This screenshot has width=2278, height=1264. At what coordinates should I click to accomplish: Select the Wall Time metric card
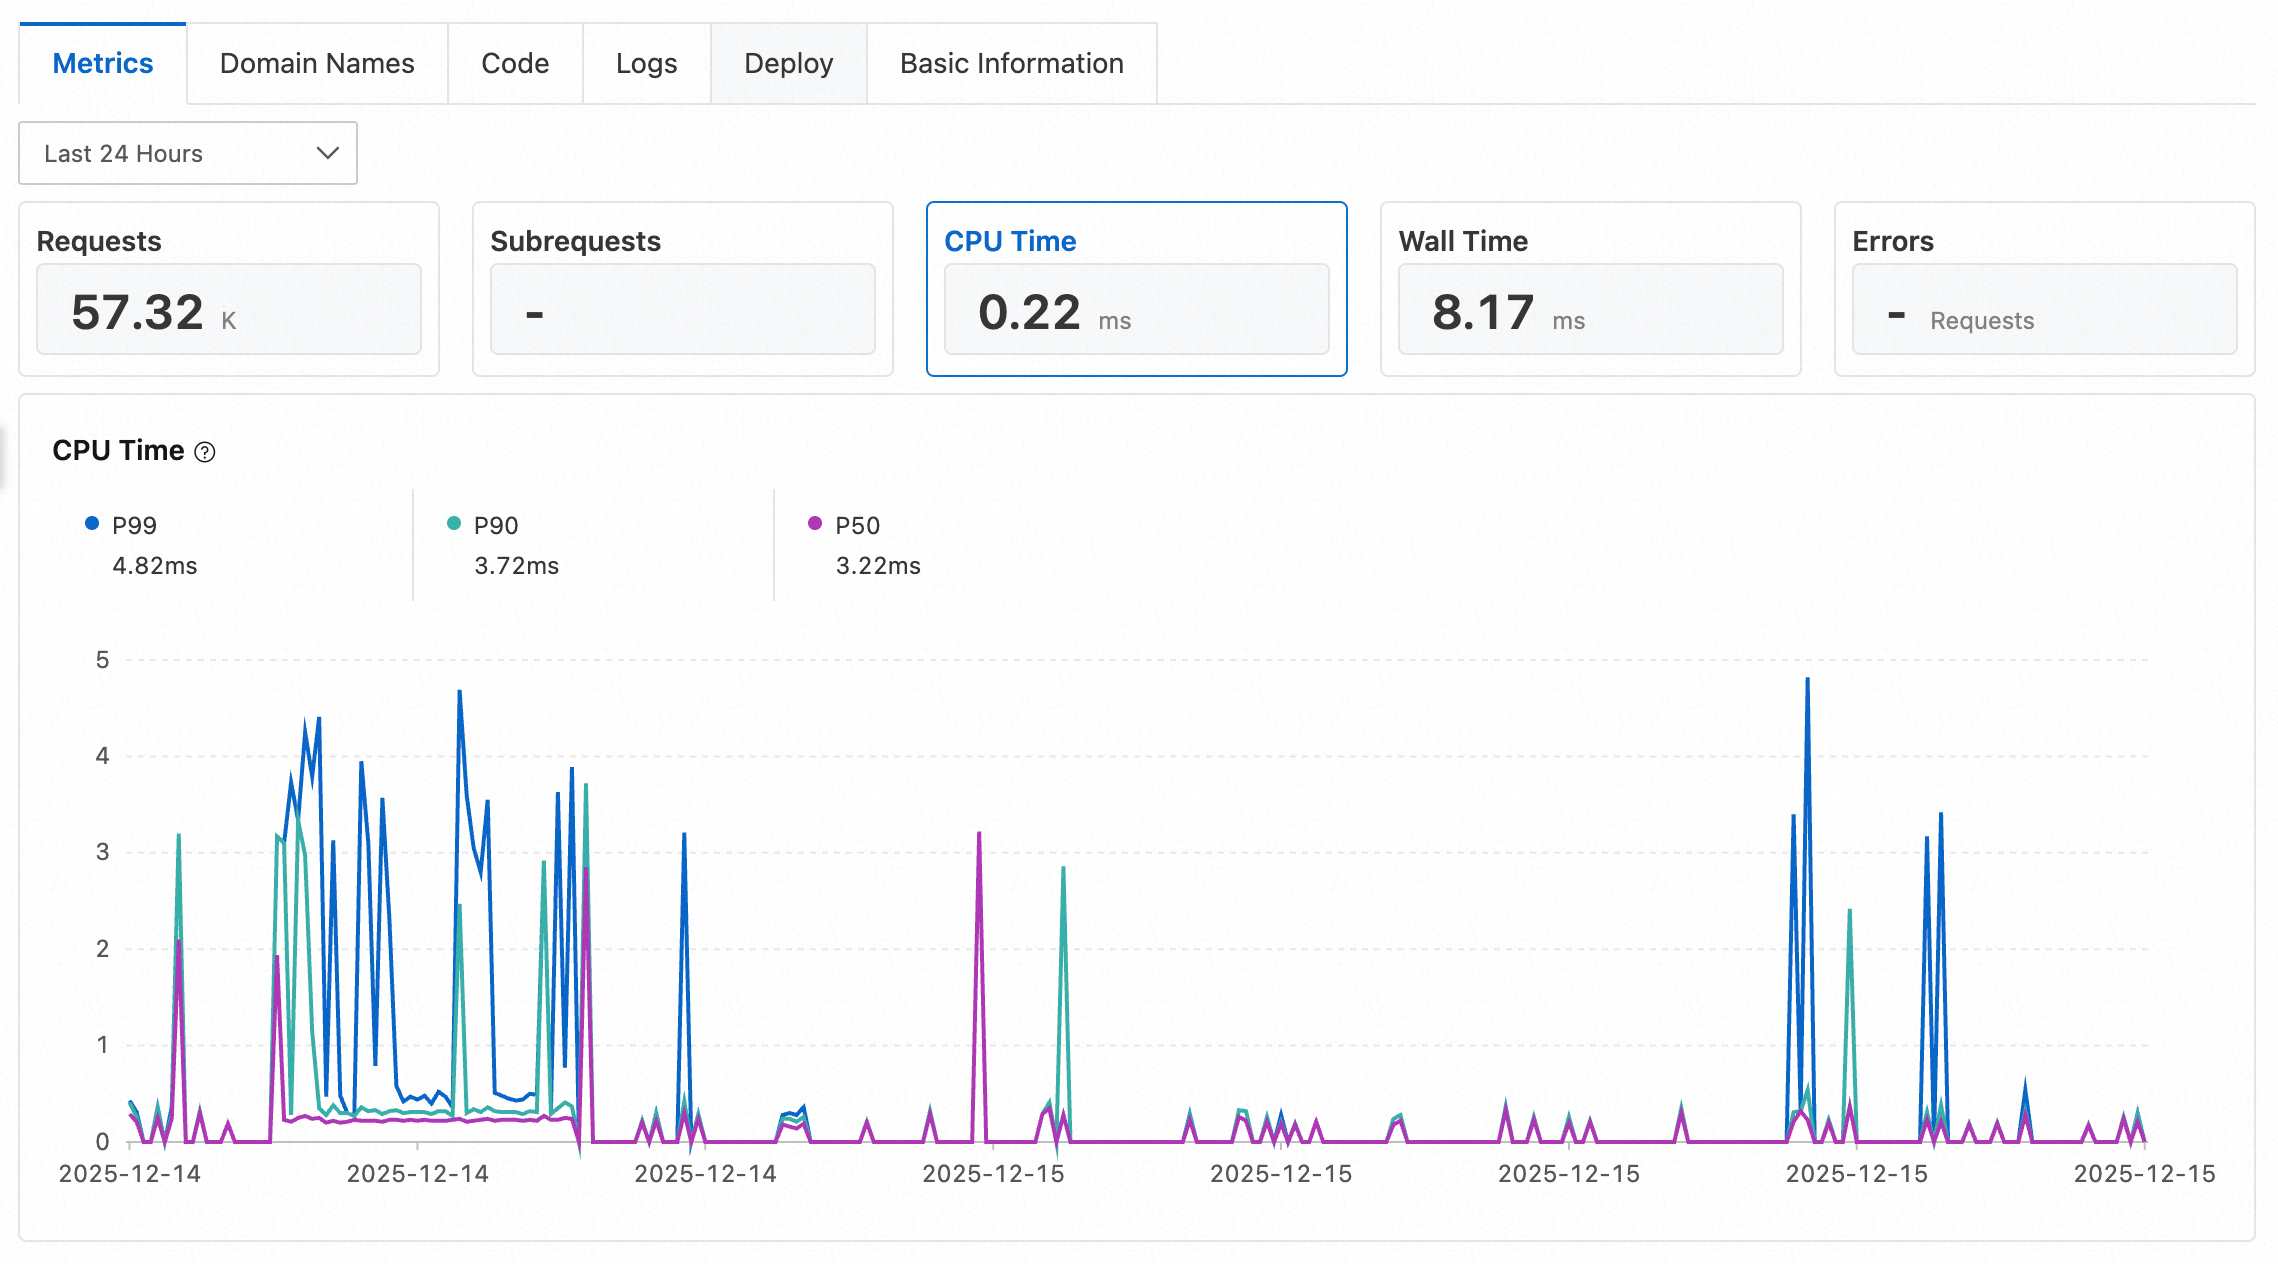[x=1591, y=289]
